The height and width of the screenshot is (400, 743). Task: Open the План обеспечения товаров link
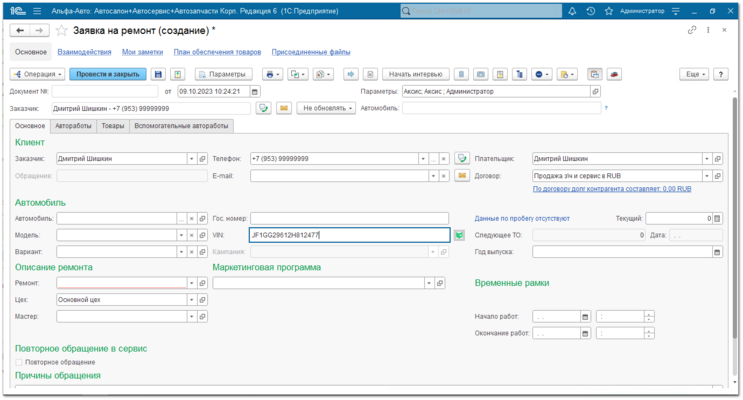217,52
